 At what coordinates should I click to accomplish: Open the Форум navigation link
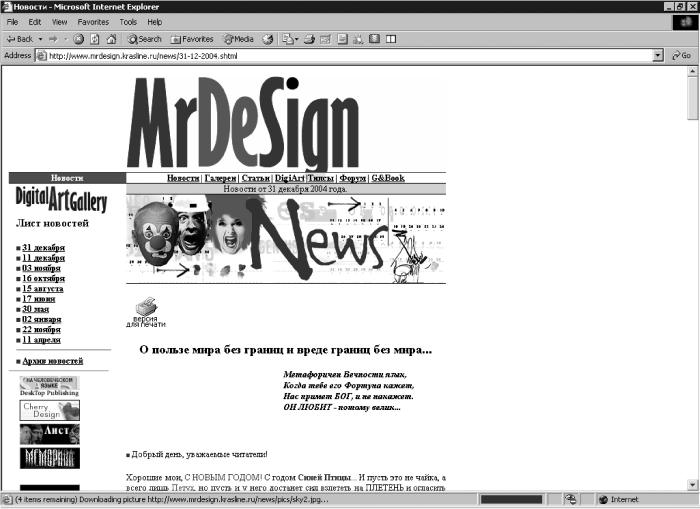[353, 178]
